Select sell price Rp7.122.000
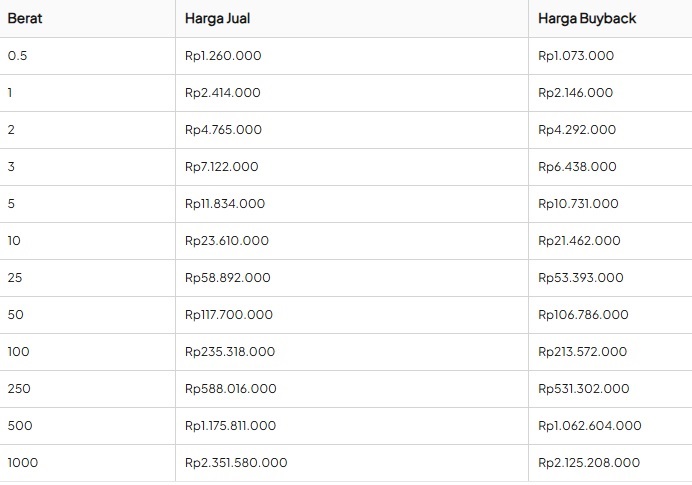Image resolution: width=692 pixels, height=485 pixels. (222, 167)
